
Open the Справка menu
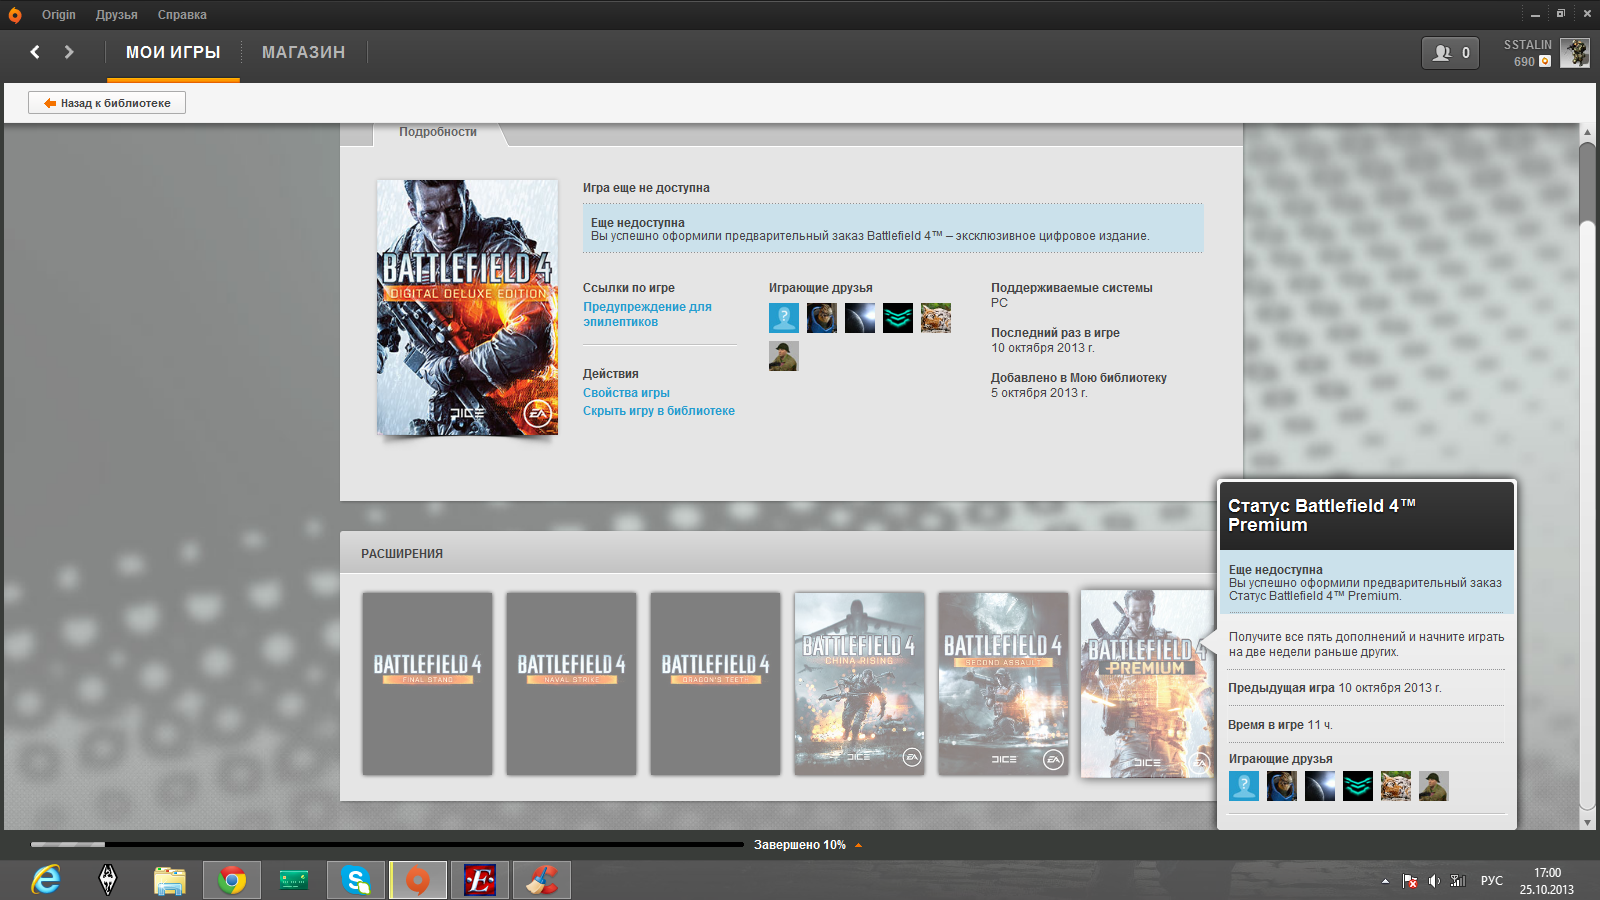click(x=182, y=15)
